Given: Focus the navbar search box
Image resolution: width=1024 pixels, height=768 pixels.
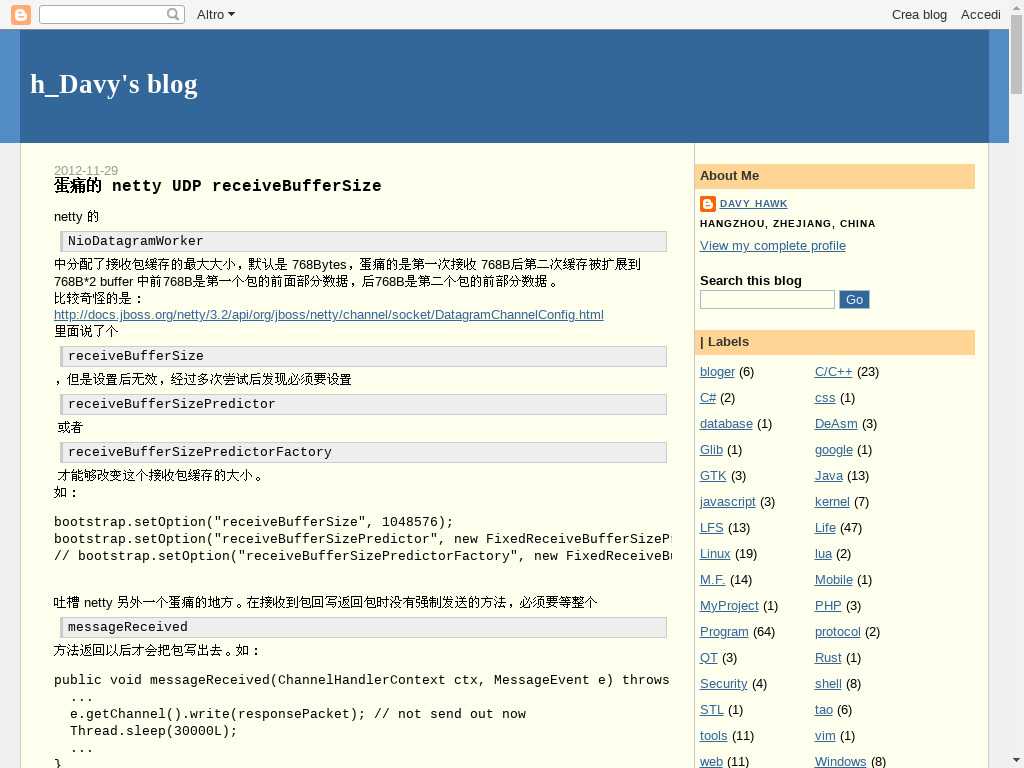Looking at the screenshot, I should (112, 14).
